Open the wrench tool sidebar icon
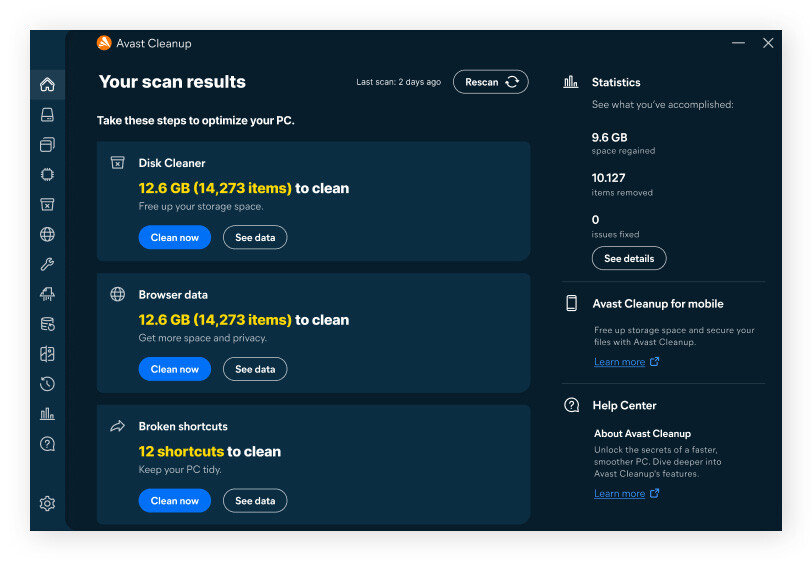812x561 pixels. pos(47,264)
